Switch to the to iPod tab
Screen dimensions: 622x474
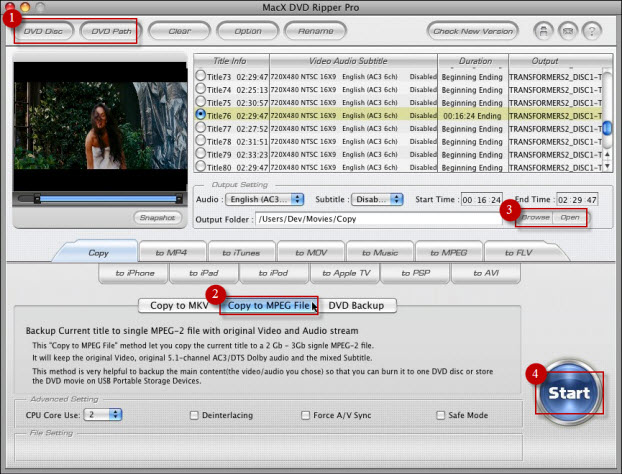pos(273,273)
